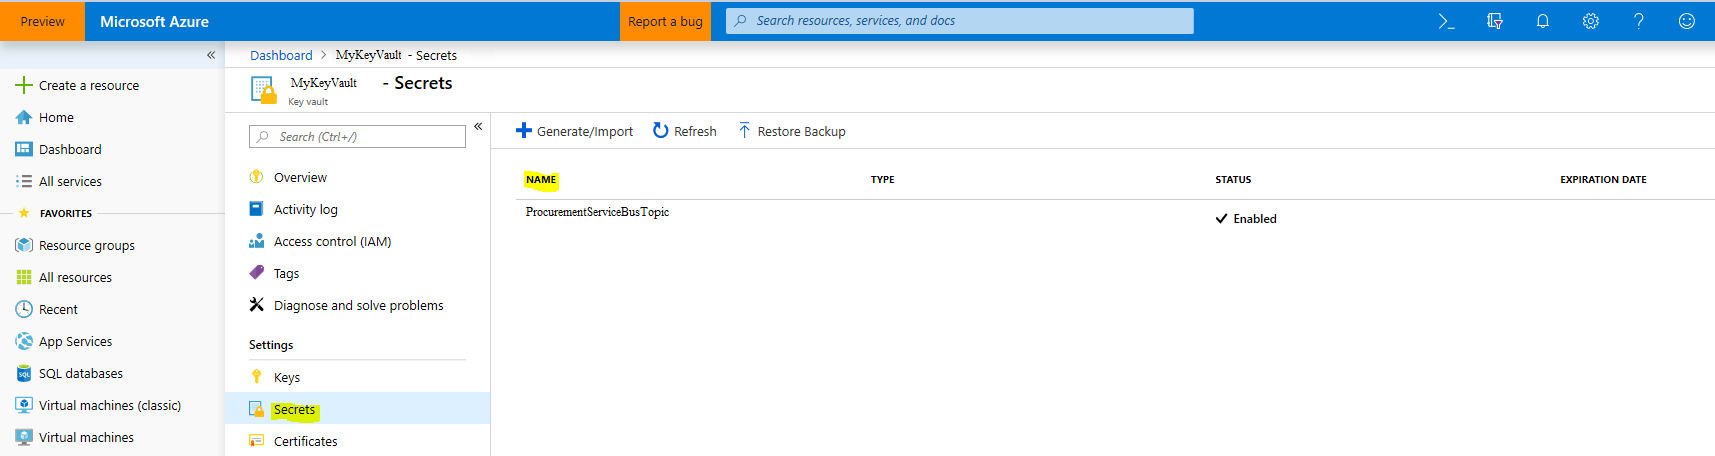1715x456 pixels.
Task: Click the Resource groups cube icon
Action: pyautogui.click(x=24, y=245)
